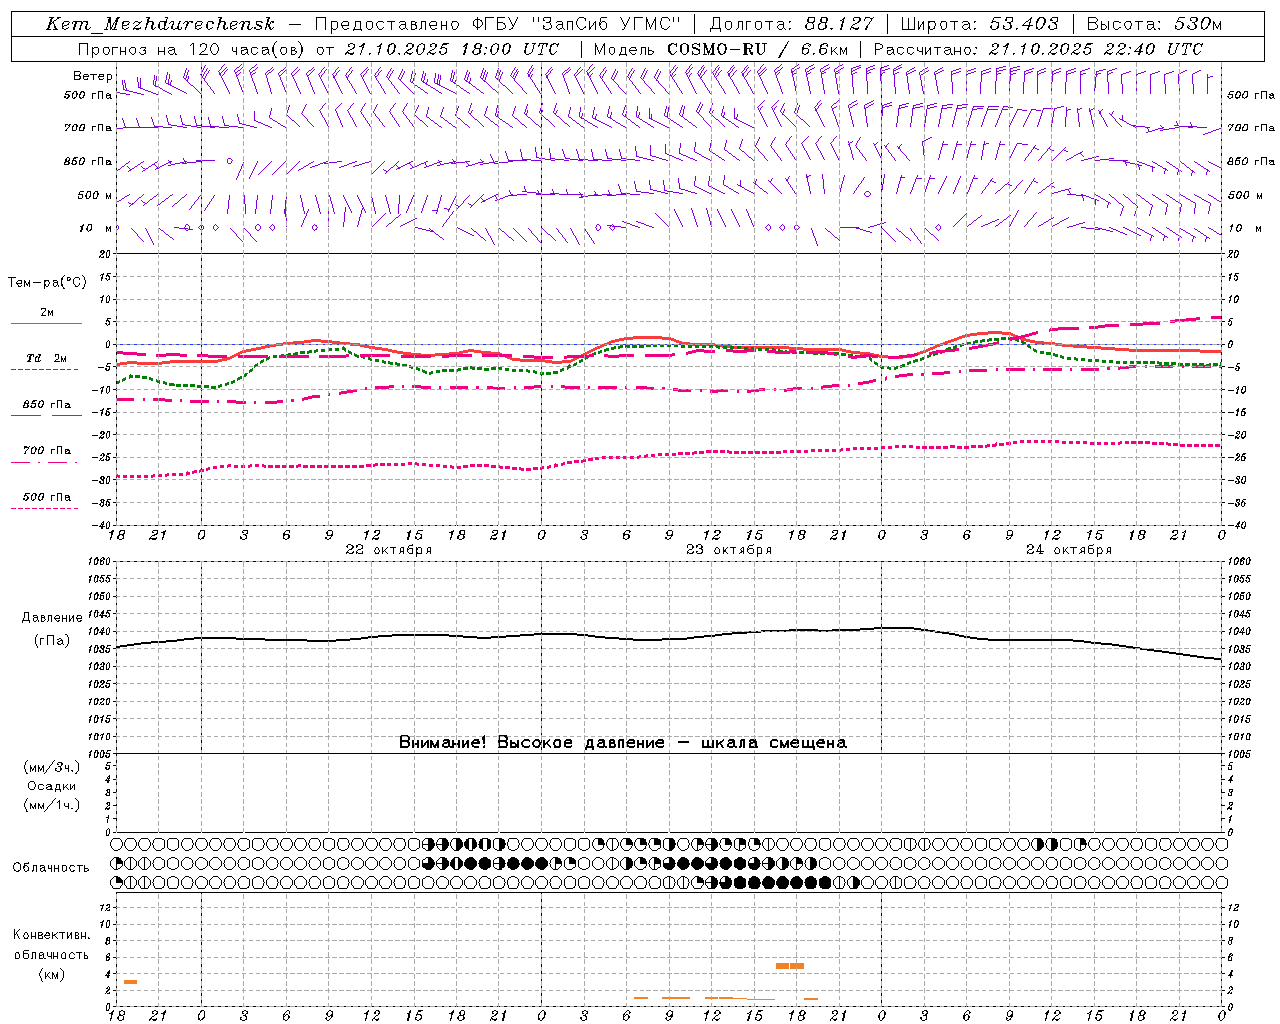
Task: Click the 'Тем-ра(°C)' temperature panel label
Action: (47, 283)
